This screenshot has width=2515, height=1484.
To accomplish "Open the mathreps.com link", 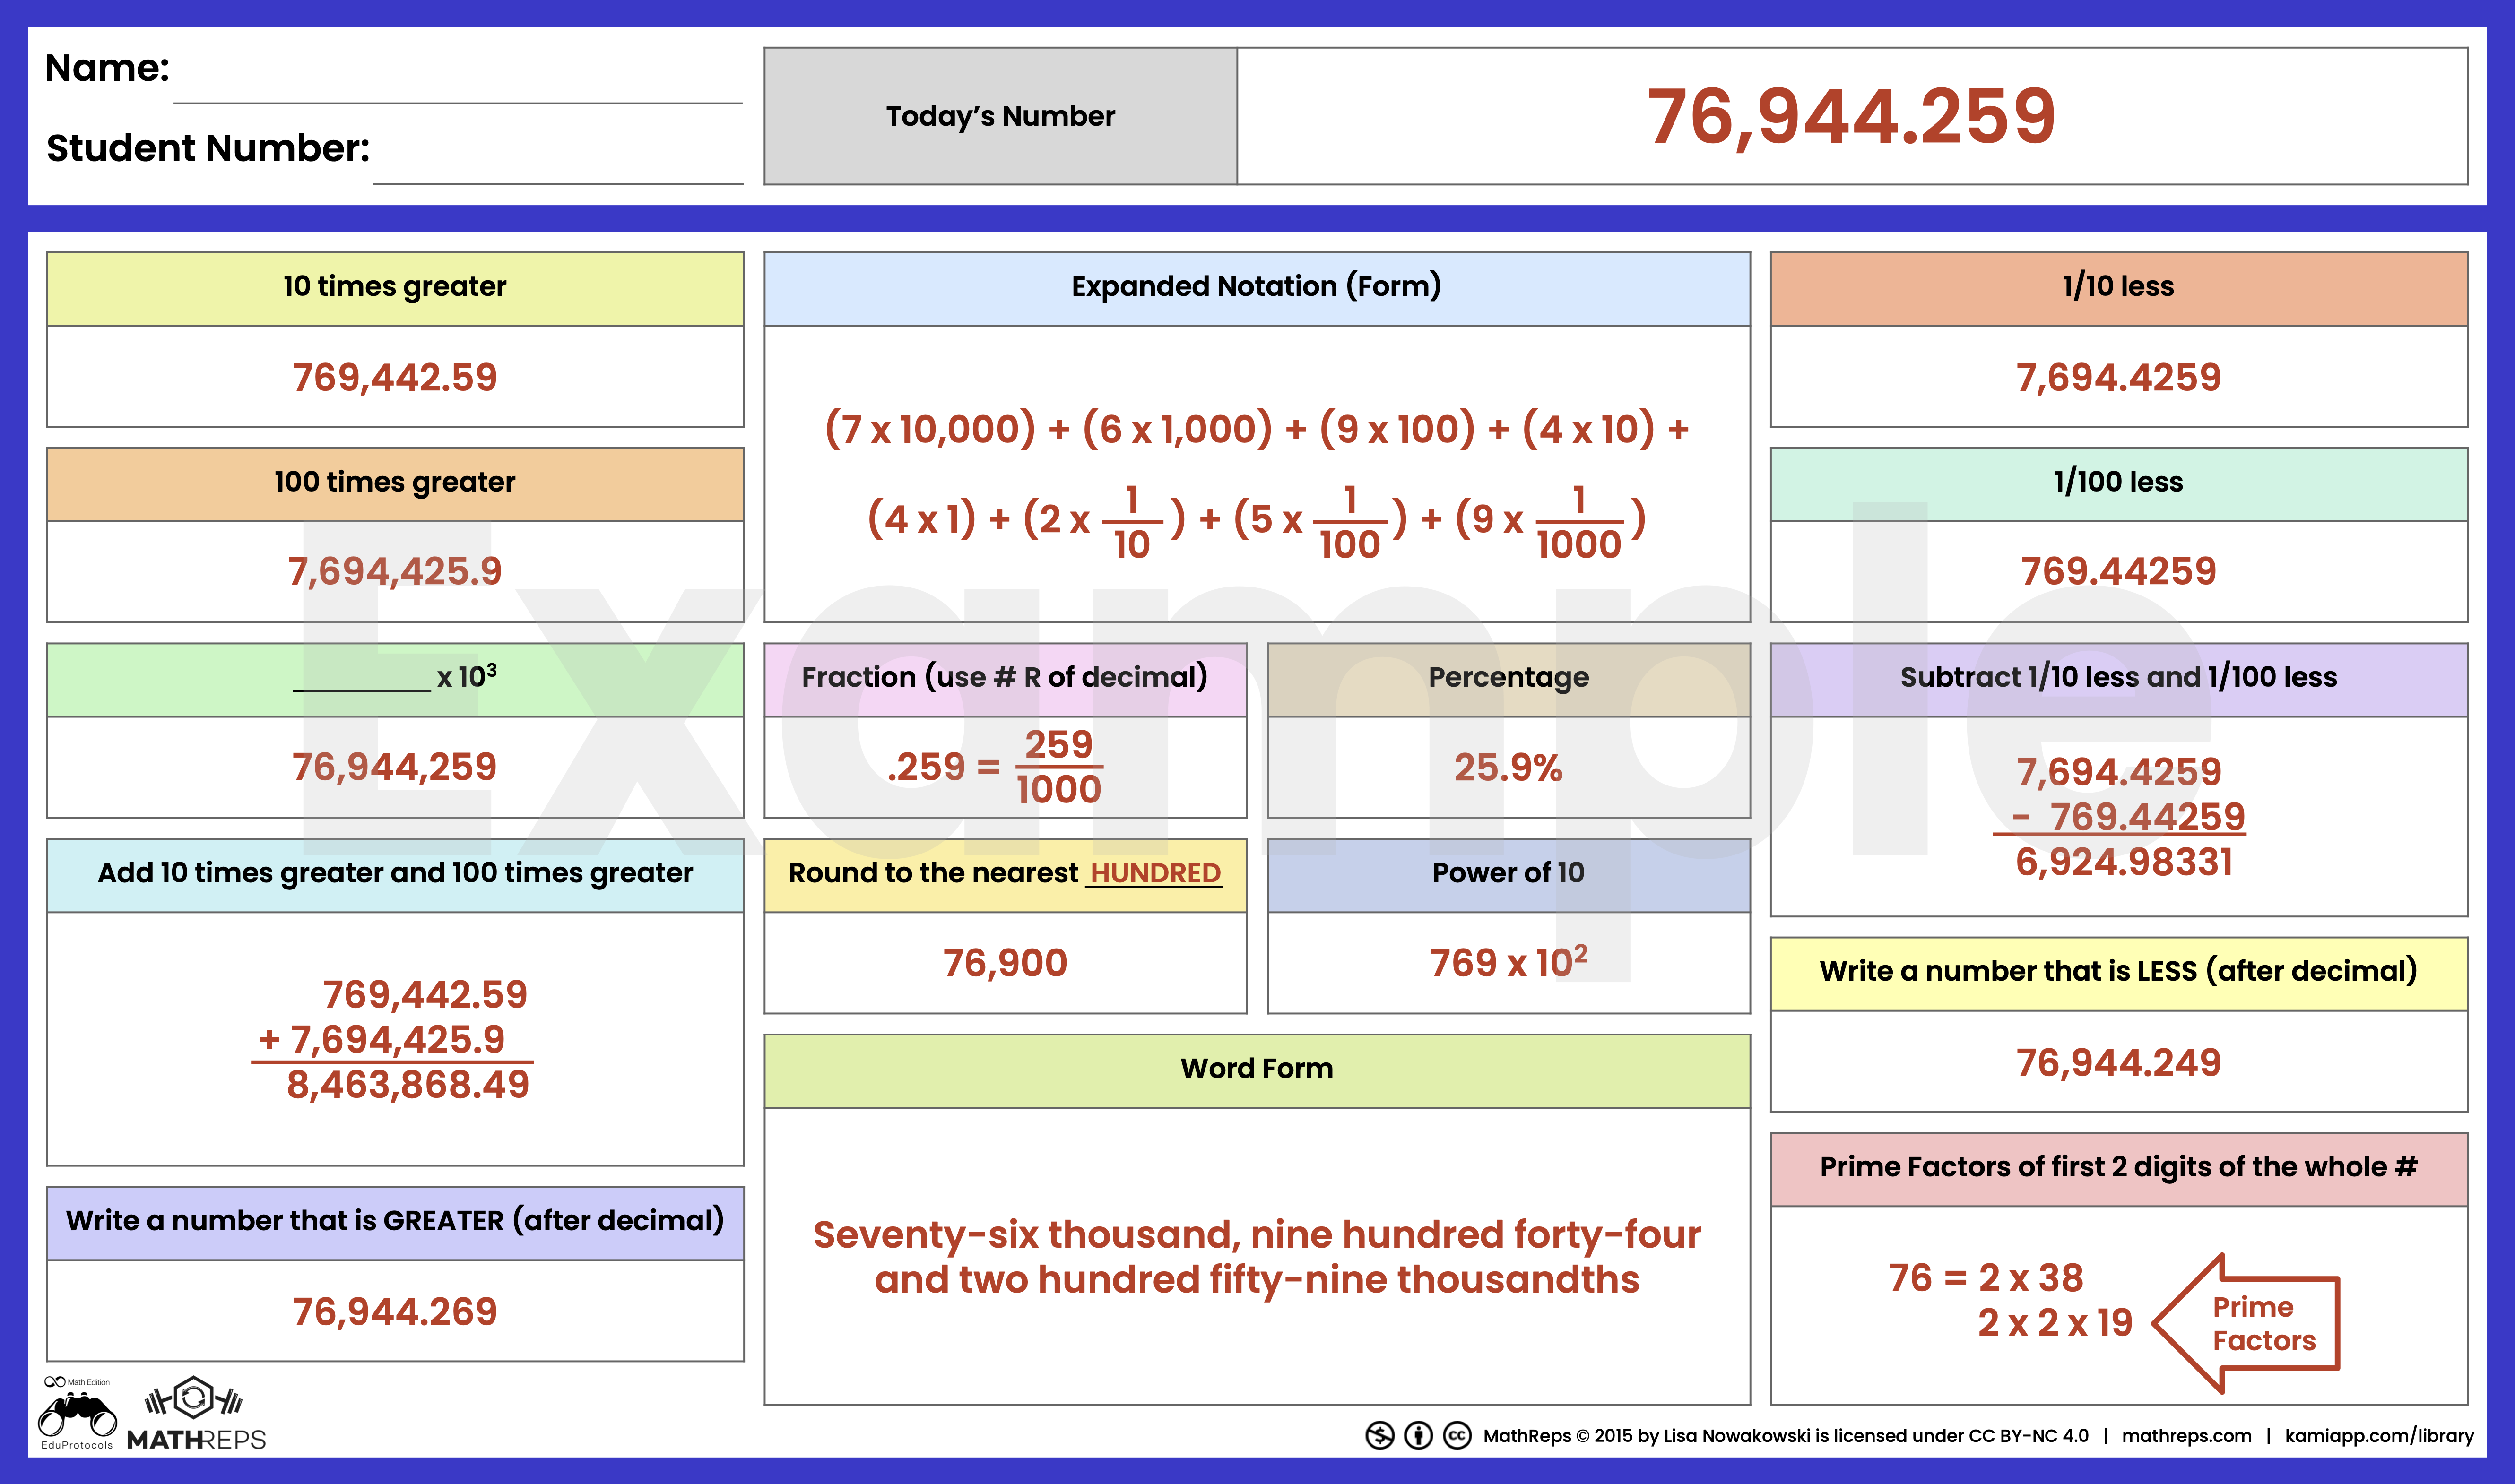I will pos(2186,1436).
